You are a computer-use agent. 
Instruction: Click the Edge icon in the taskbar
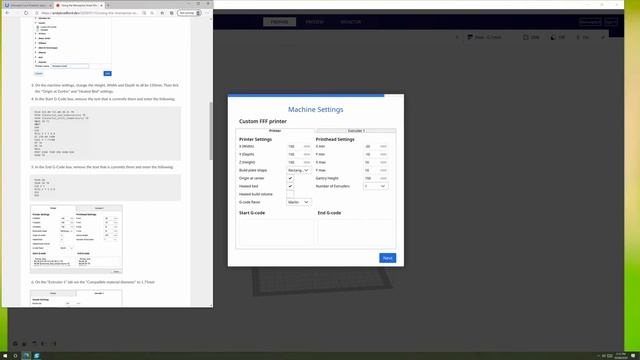pos(27,356)
